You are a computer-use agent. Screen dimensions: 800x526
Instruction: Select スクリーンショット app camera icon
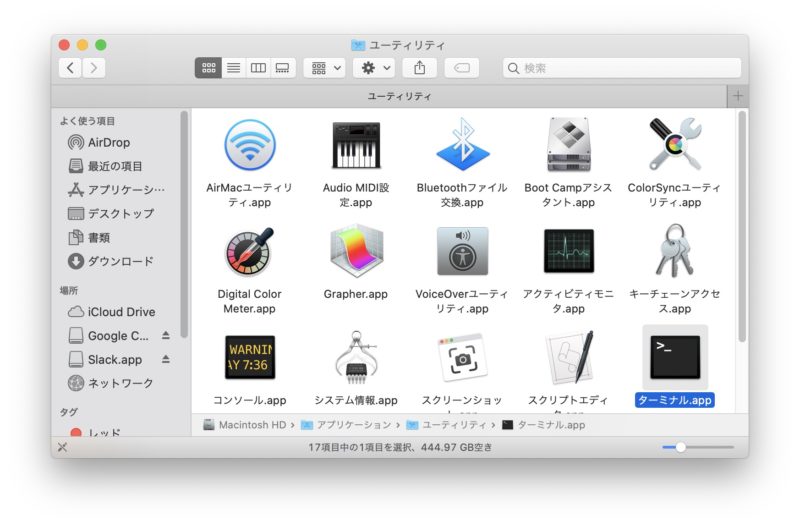coord(463,358)
